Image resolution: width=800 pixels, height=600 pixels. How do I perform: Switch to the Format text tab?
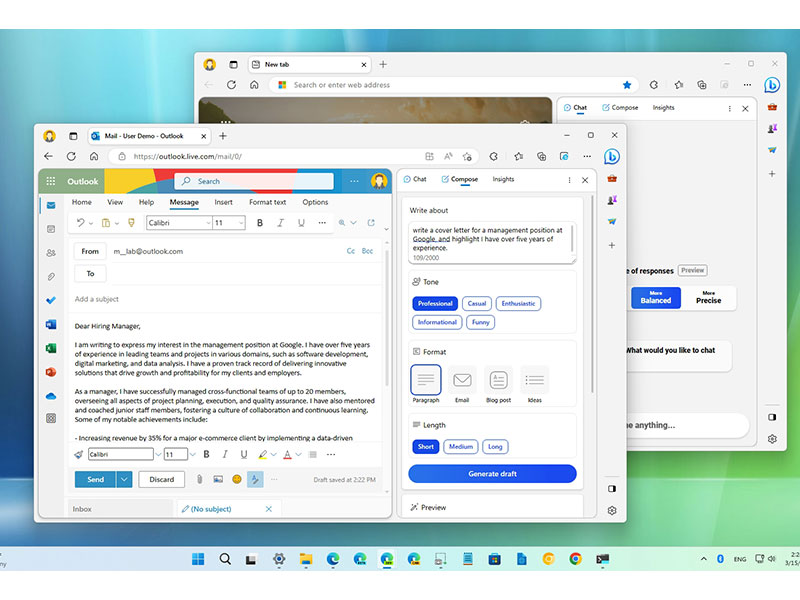click(x=267, y=202)
